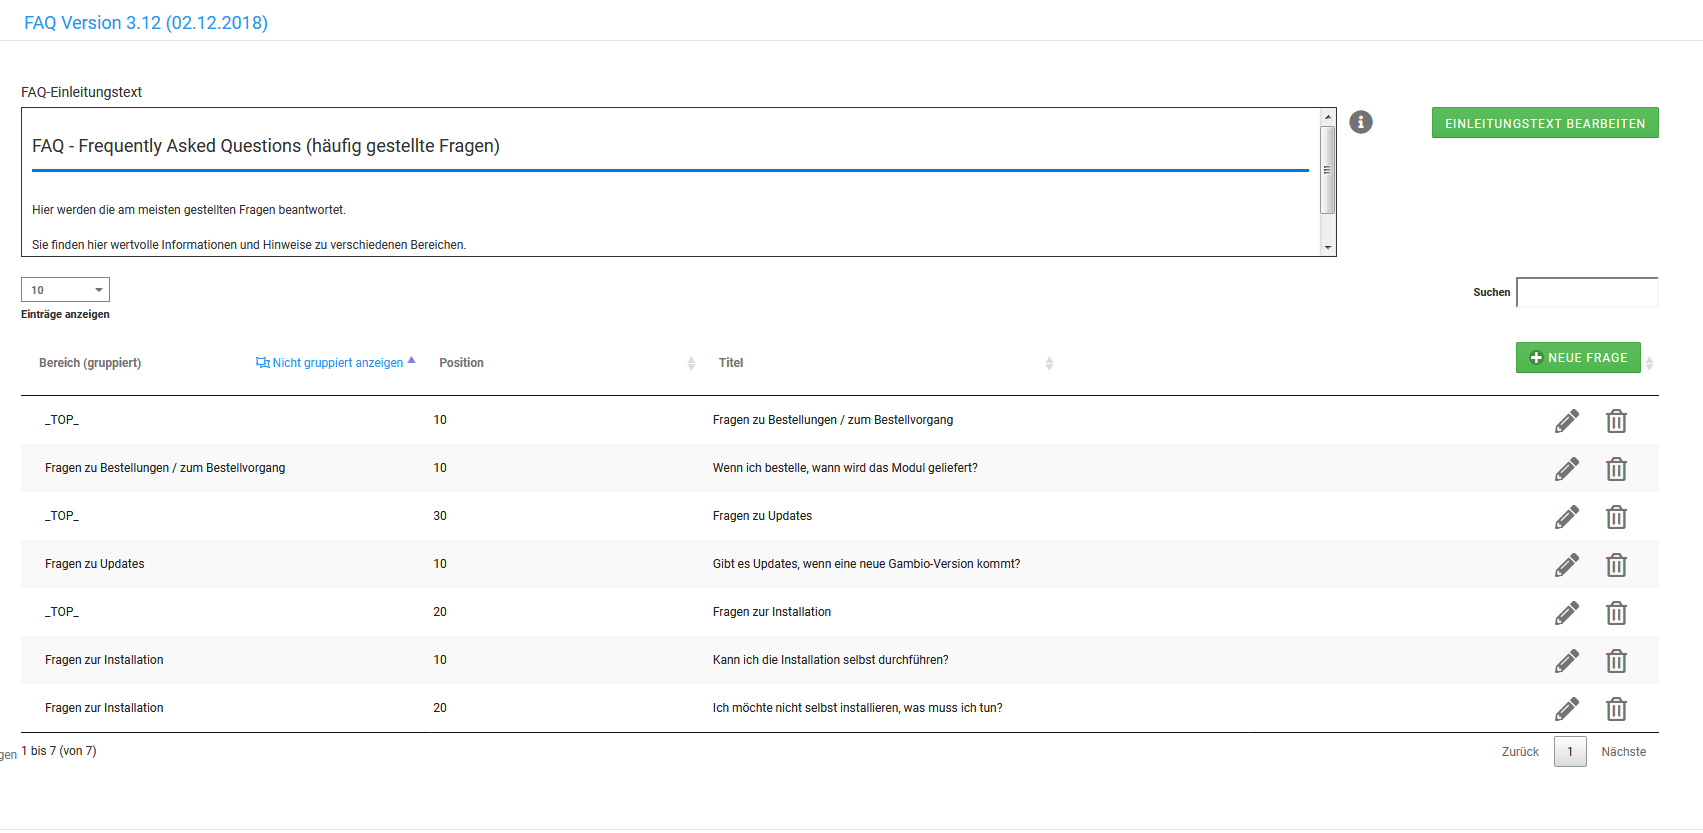Click the intro text box scrollbar down arrow

coord(1328,247)
